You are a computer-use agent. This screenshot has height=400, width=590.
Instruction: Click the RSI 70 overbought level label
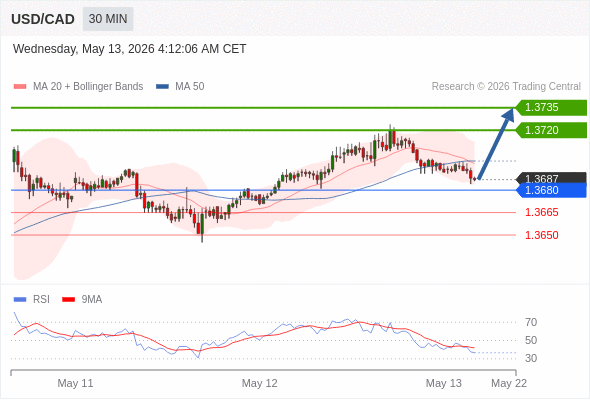tap(531, 322)
